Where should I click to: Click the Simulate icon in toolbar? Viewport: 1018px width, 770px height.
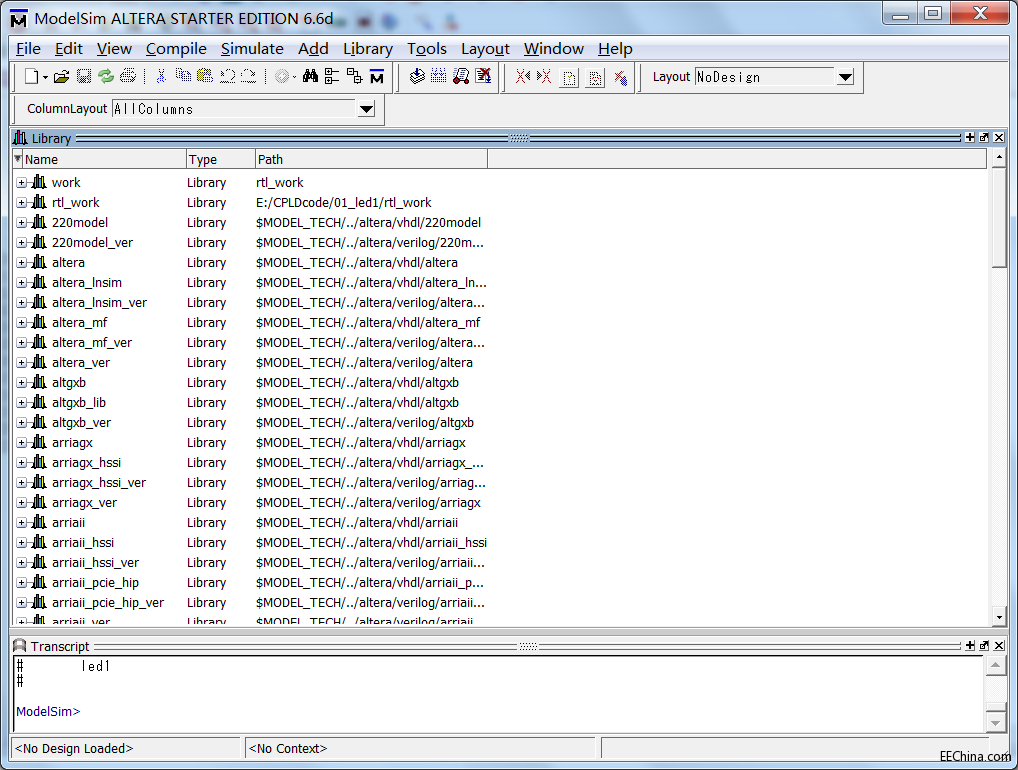coord(461,77)
